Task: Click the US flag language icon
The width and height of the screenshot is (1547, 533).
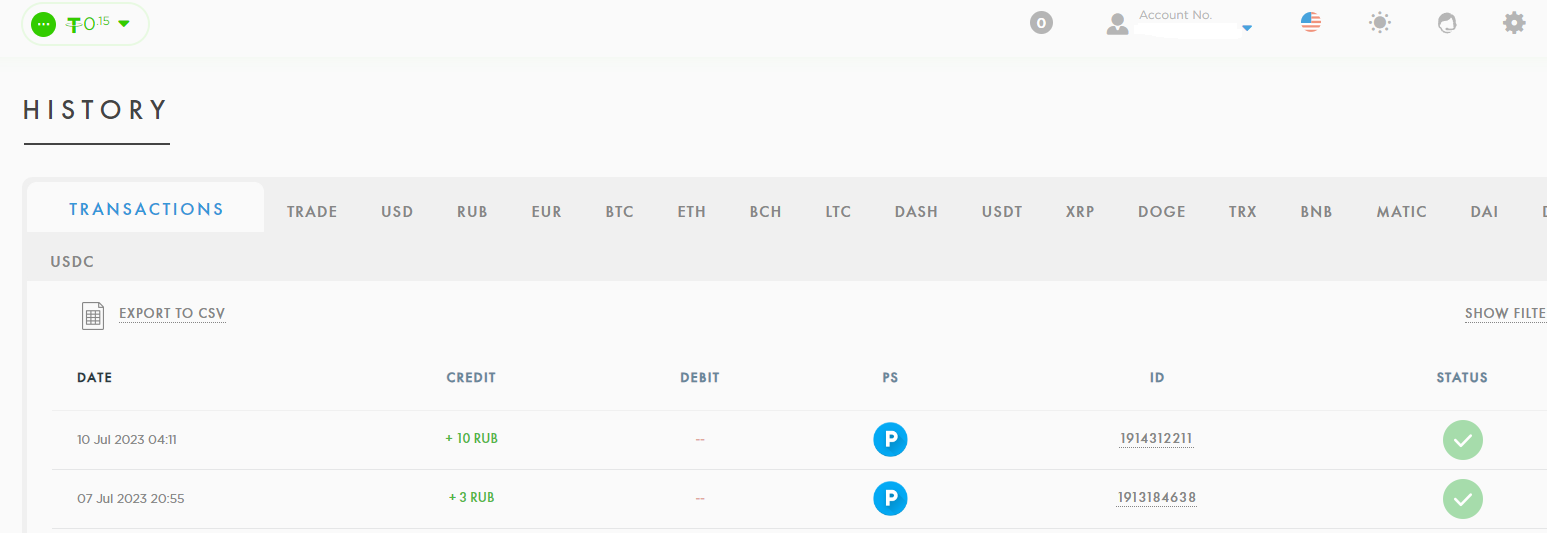Action: pos(1311,22)
